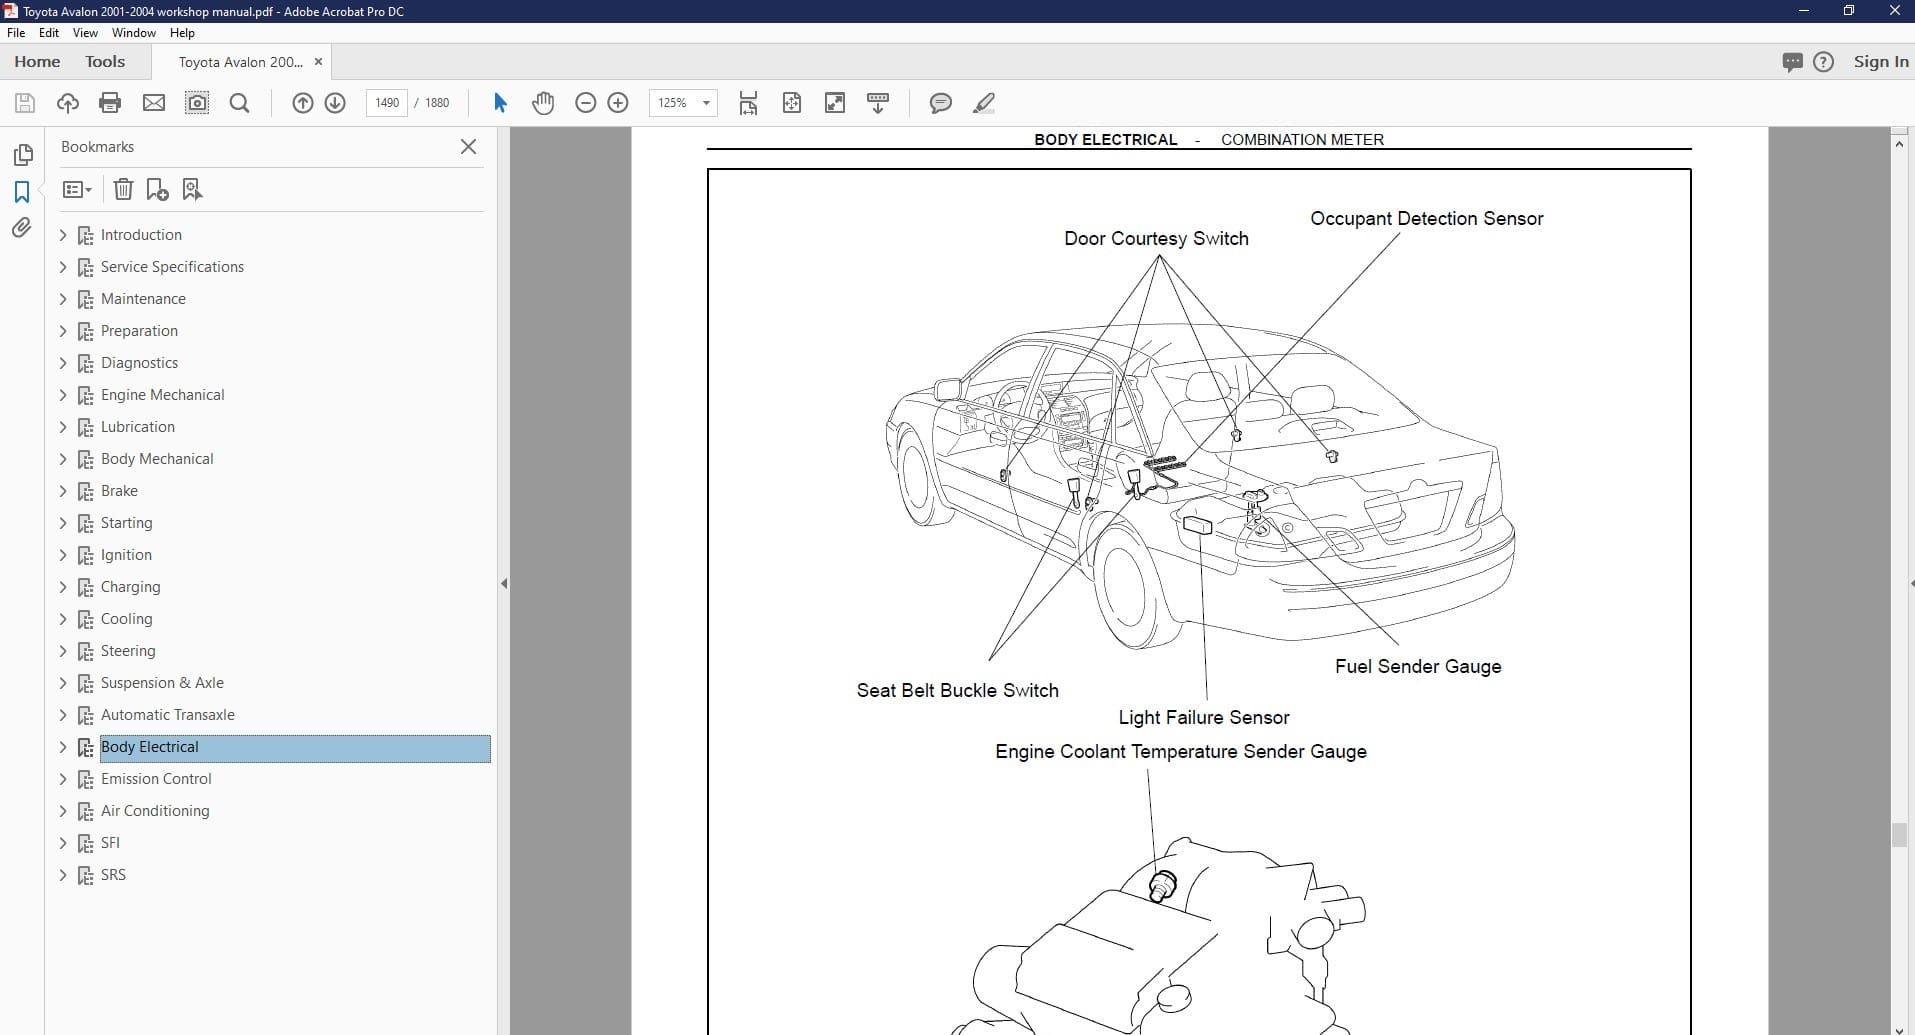
Task: Switch to the Tools tab
Action: coord(105,62)
